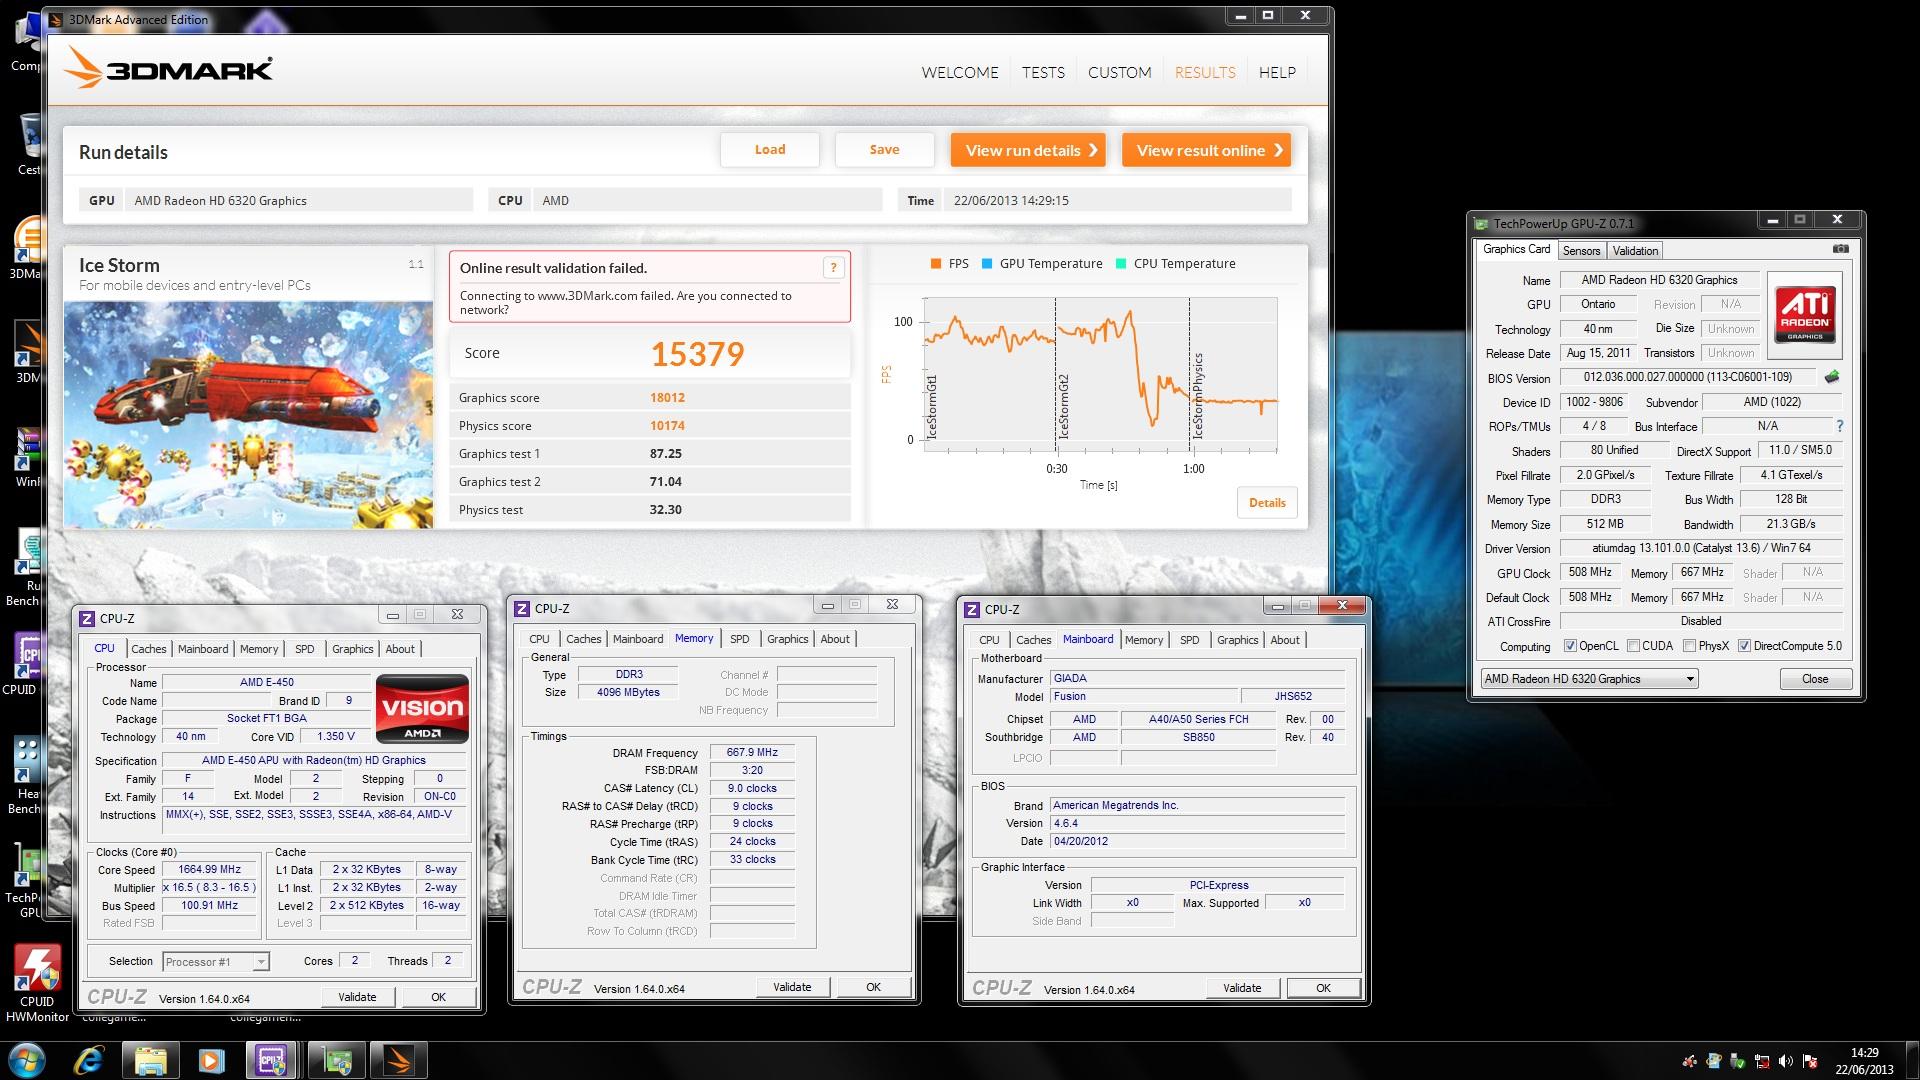Click Validate in the CPU-Z Memory window
This screenshot has height=1080, width=1920.
(x=792, y=987)
